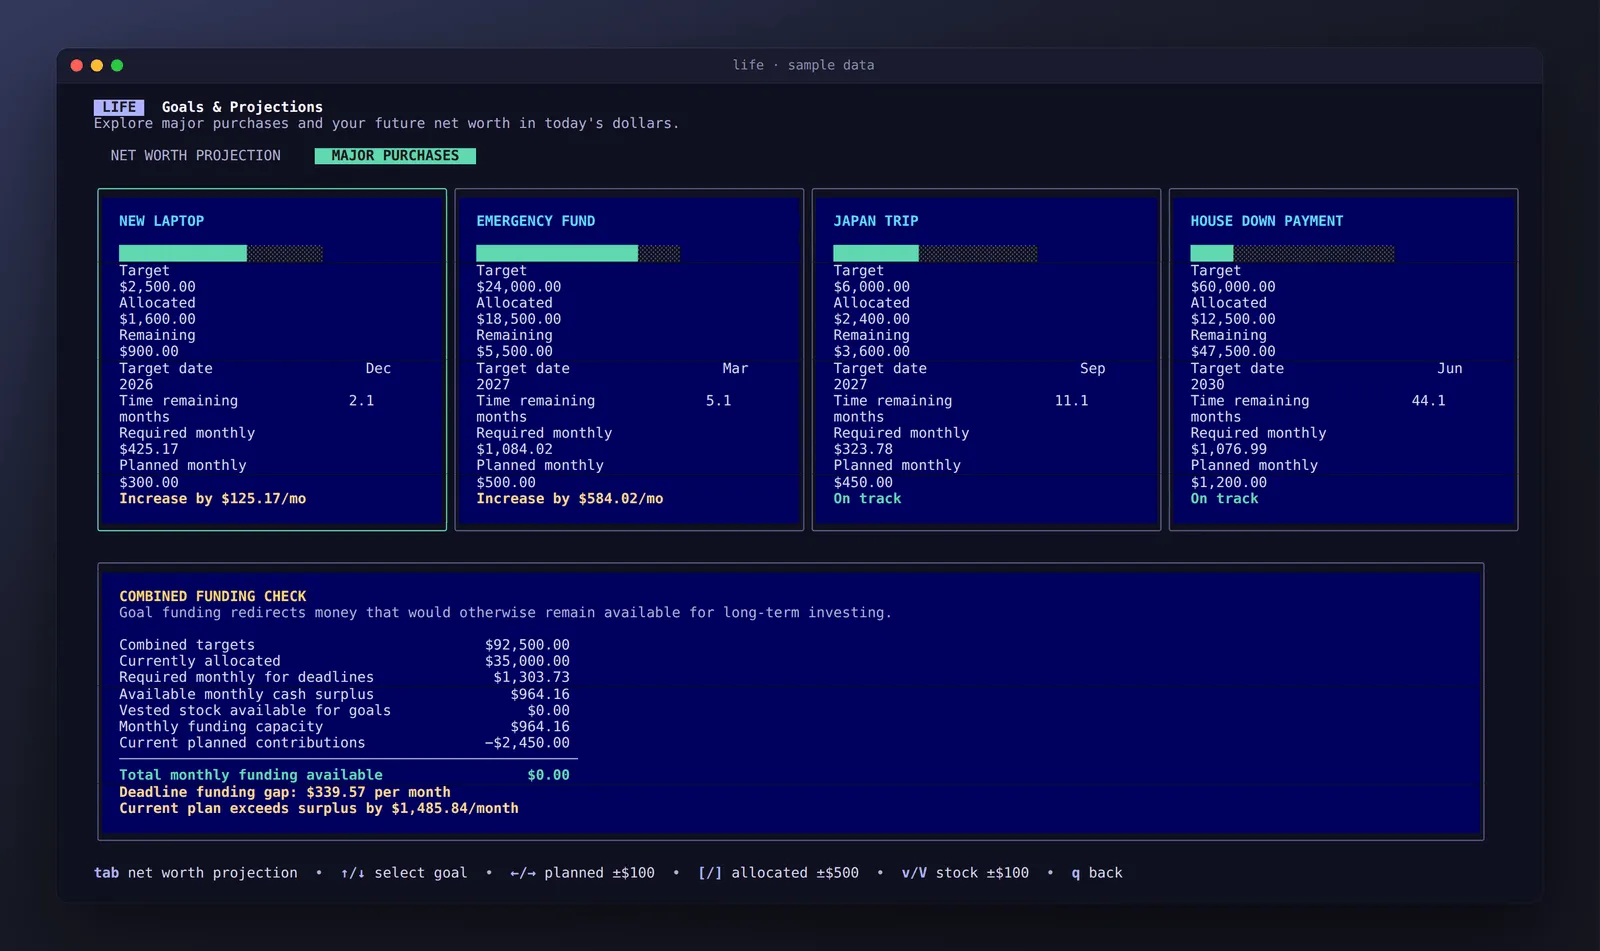Click 'Current plan exceeds surplus' warning
1600x951 pixels.
pyautogui.click(x=319, y=808)
